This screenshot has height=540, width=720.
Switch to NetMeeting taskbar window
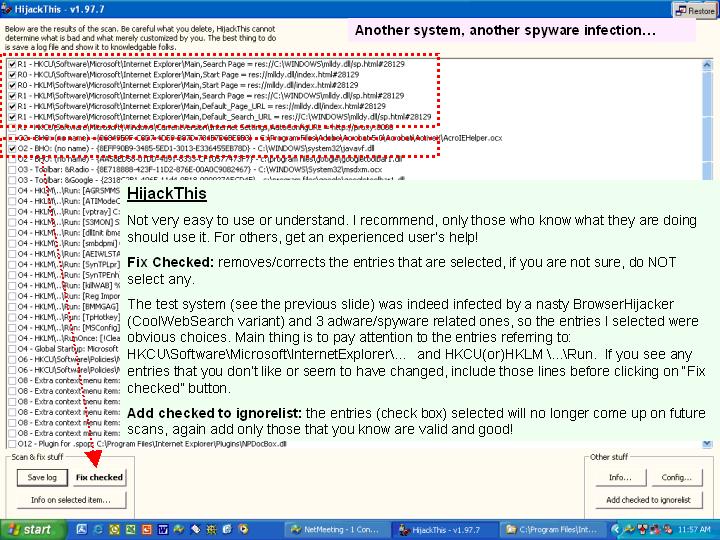tap(338, 530)
